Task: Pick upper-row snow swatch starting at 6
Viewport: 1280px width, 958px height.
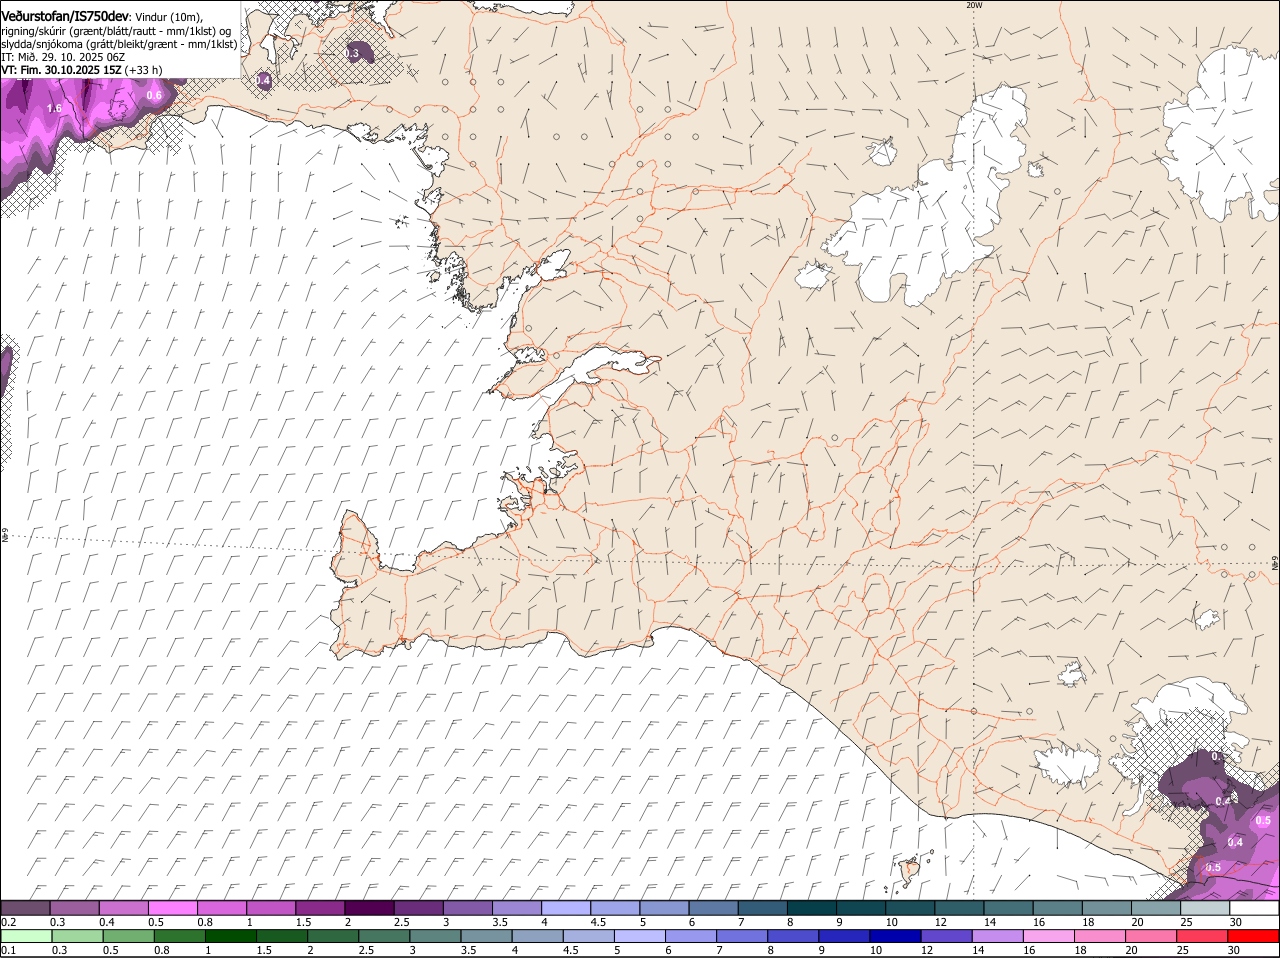Action: (714, 908)
